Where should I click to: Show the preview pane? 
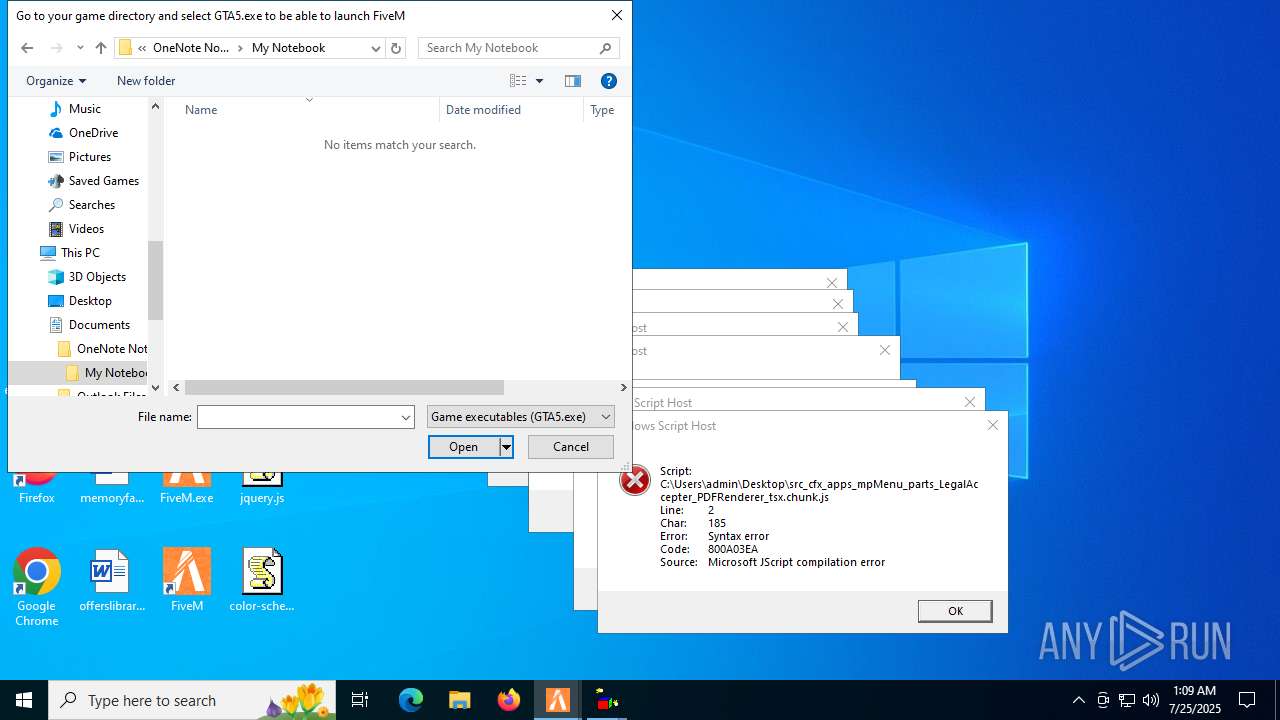pos(573,81)
